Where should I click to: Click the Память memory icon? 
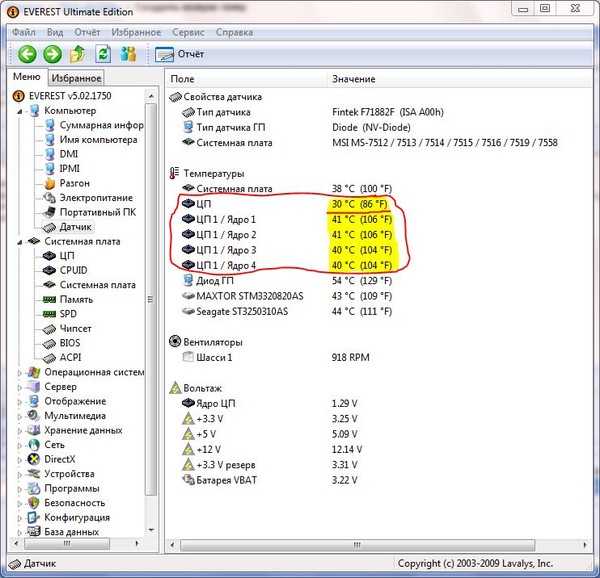click(49, 300)
